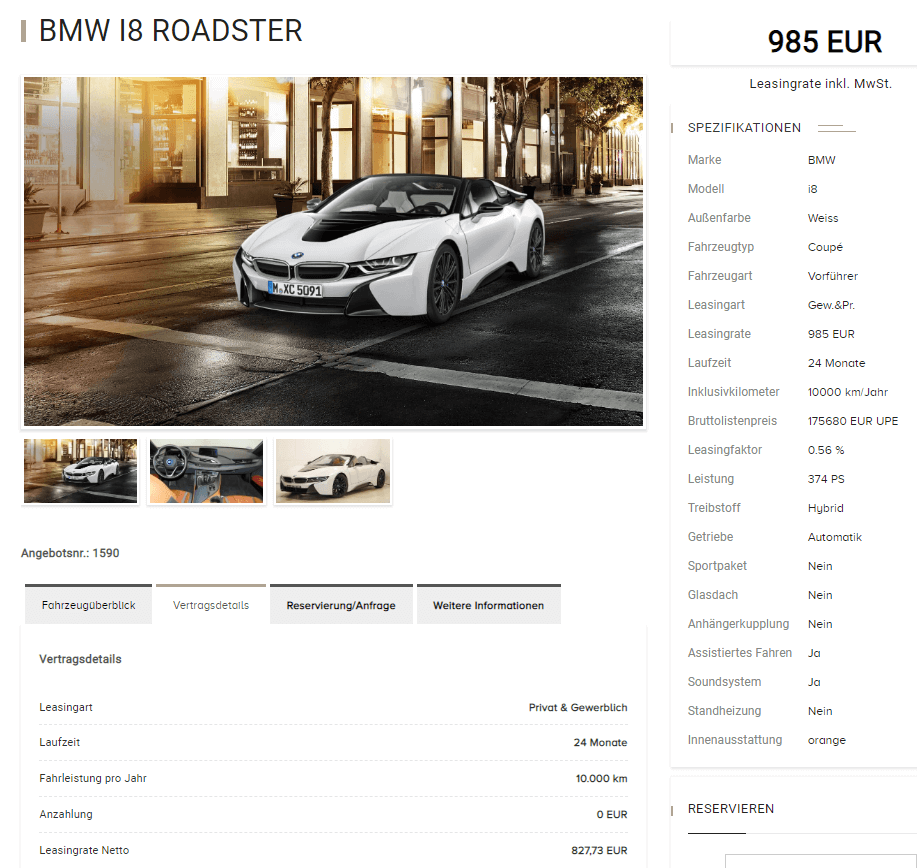Screen dimensions: 917x868
Task: Click the Fahrzeugtyp value 'Coupé'
Action: tap(825, 247)
